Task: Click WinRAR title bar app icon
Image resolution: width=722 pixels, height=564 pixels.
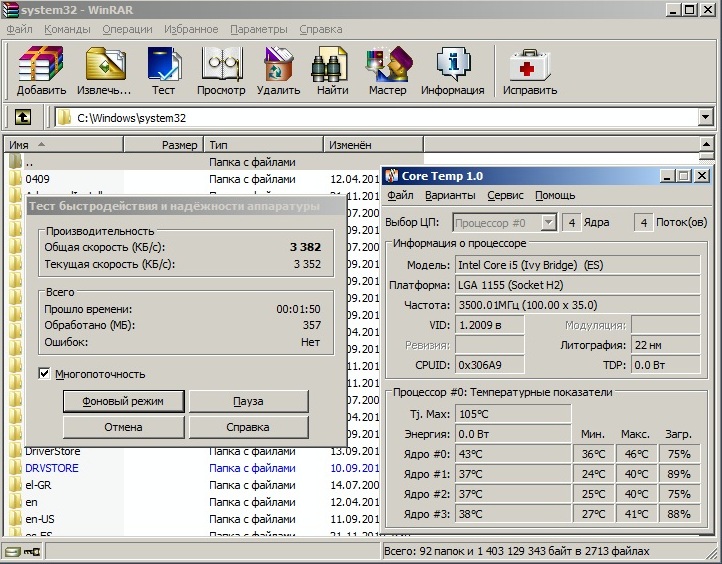Action: click(x=10, y=9)
